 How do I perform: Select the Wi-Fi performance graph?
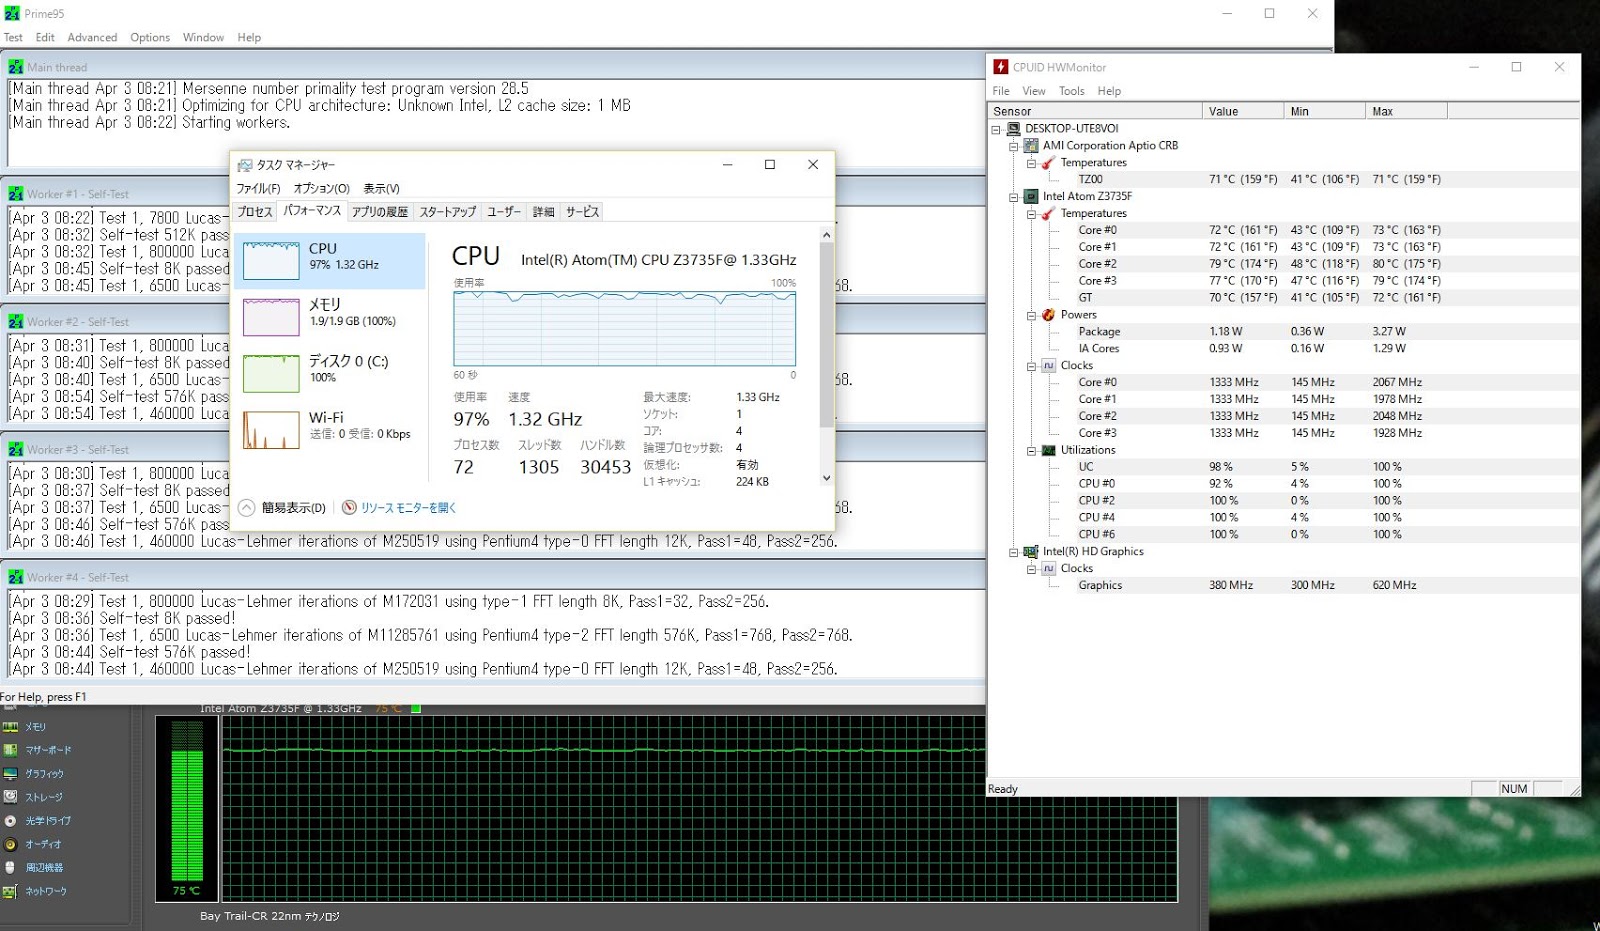click(x=331, y=430)
